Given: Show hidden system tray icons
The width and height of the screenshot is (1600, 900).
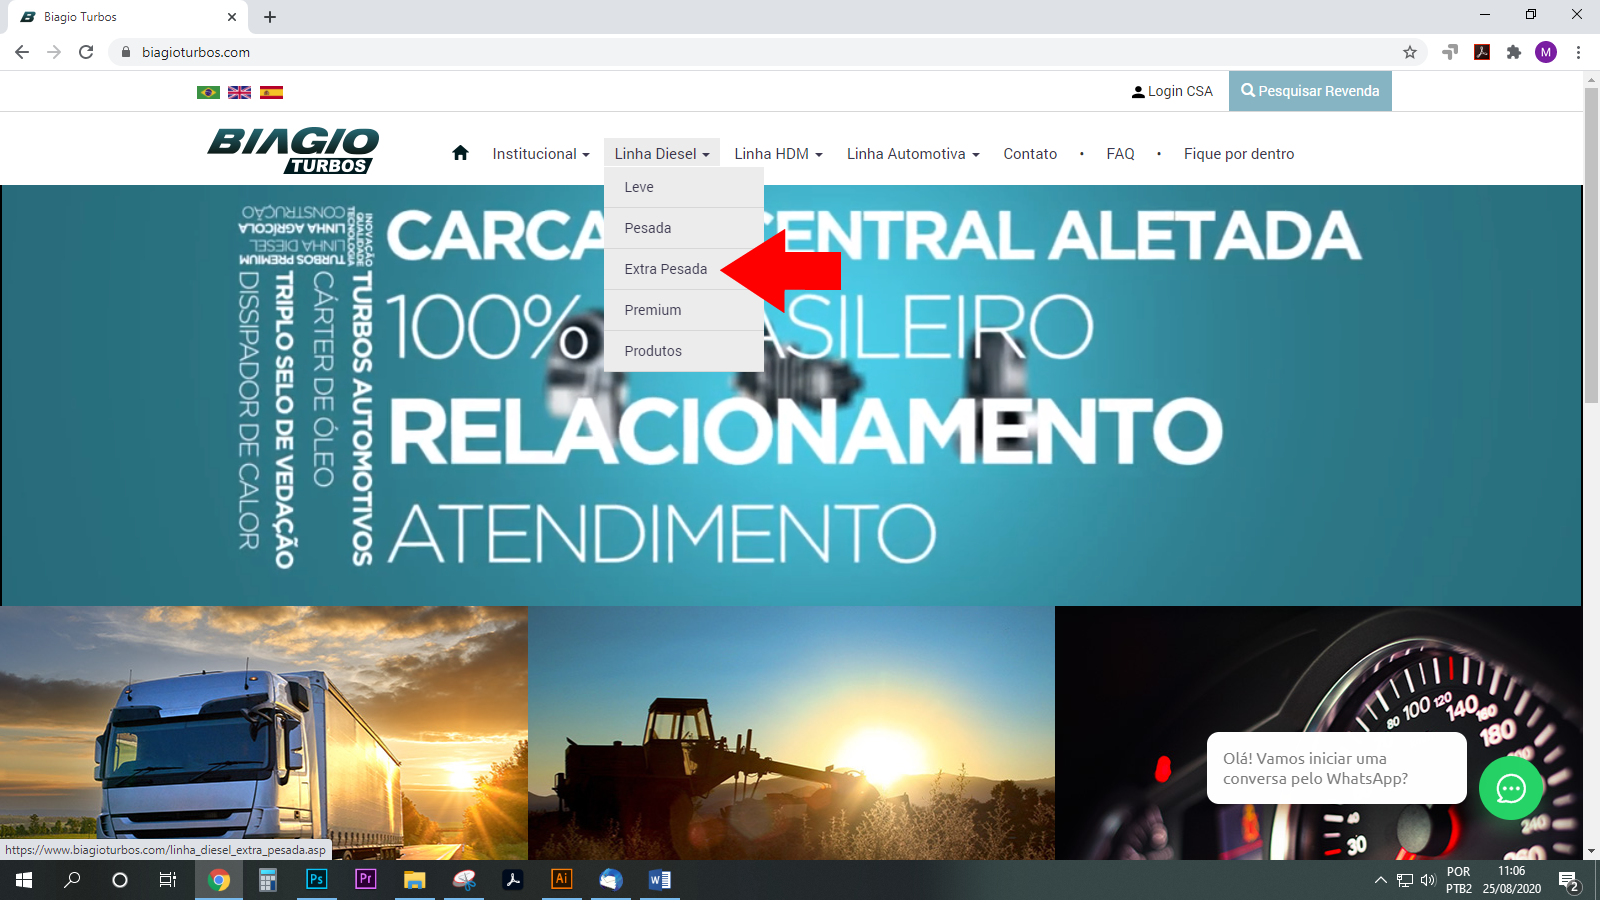Looking at the screenshot, I should (x=1380, y=880).
